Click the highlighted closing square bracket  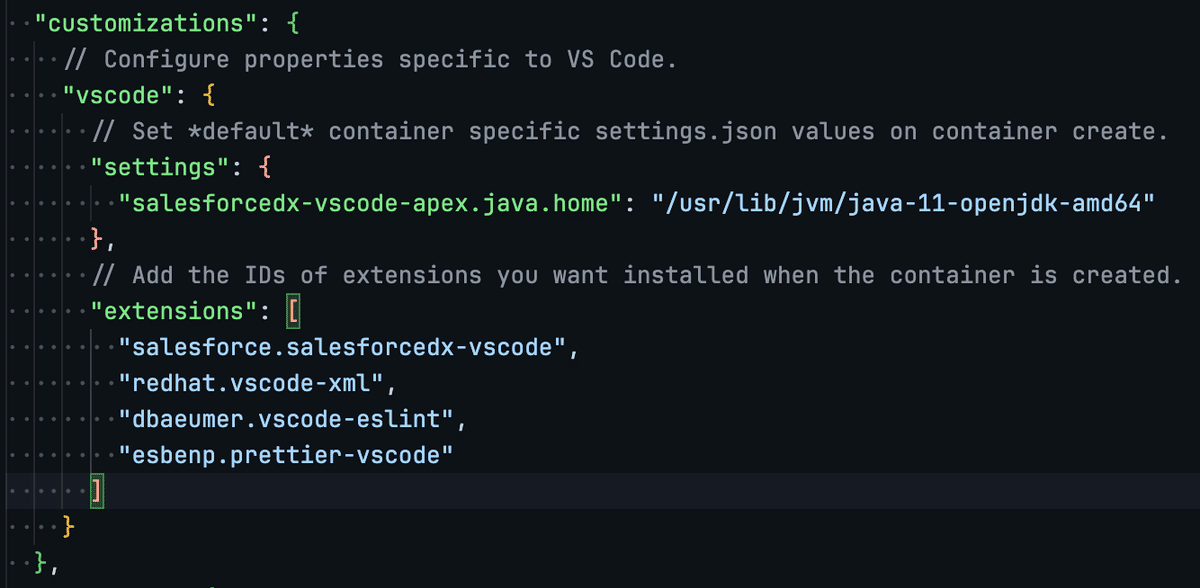click(96, 491)
